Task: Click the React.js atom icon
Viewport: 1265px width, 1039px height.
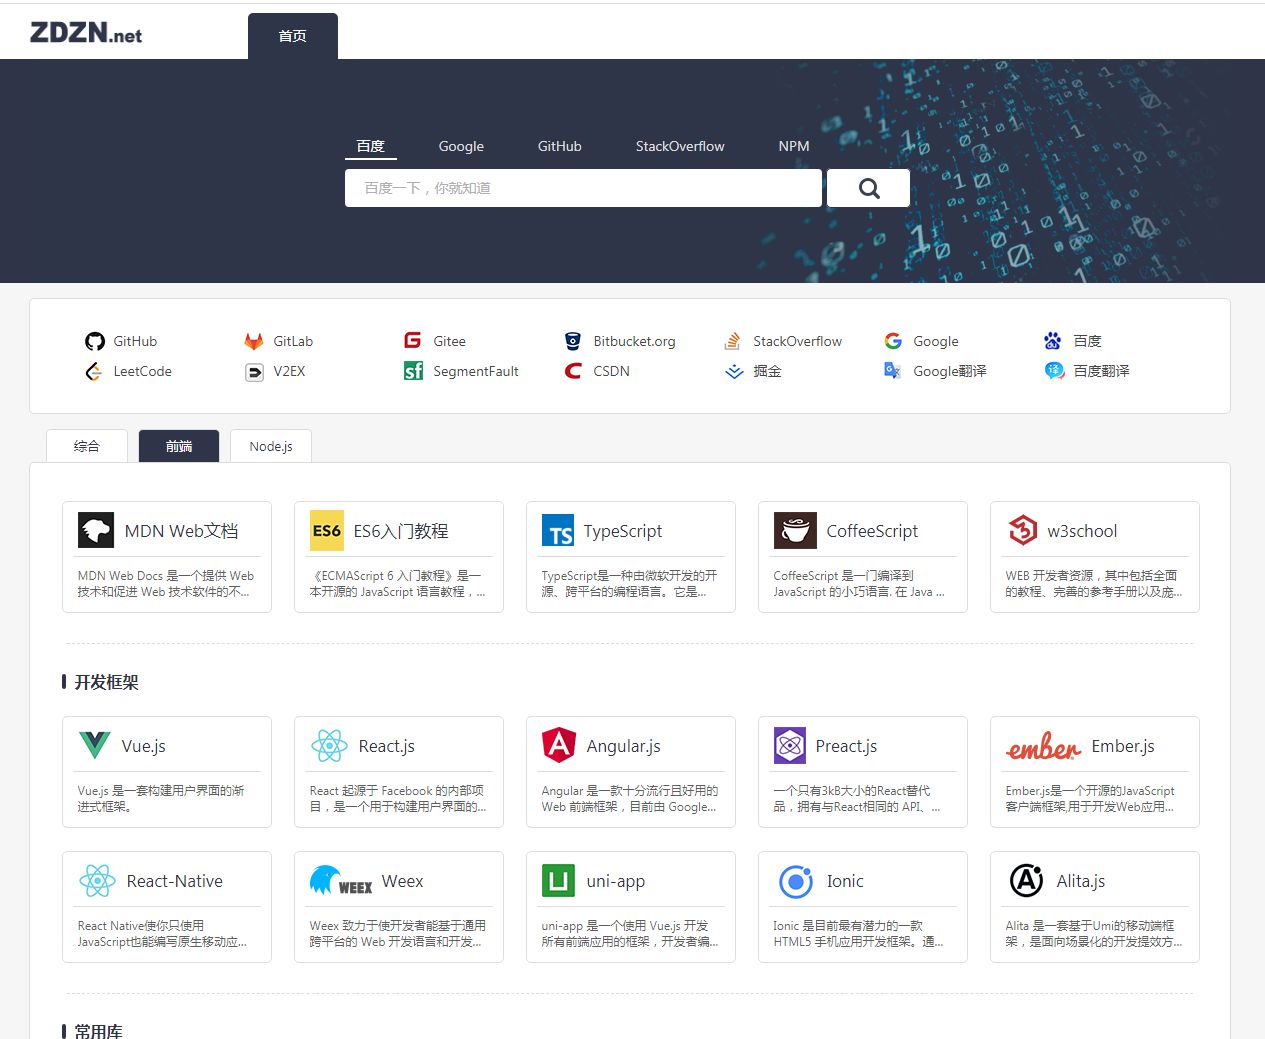Action: 329,745
